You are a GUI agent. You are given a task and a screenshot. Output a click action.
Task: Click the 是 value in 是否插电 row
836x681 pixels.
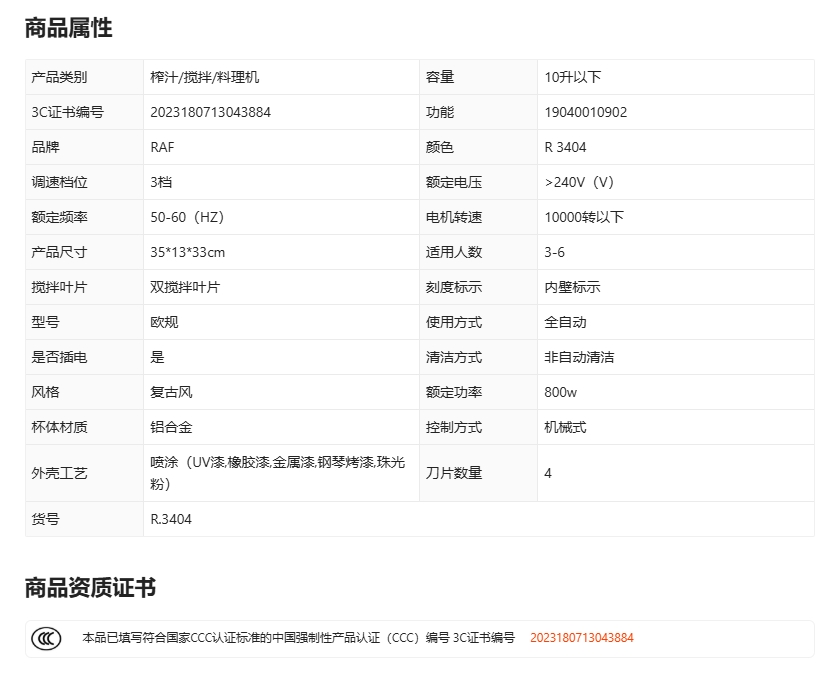coord(157,357)
